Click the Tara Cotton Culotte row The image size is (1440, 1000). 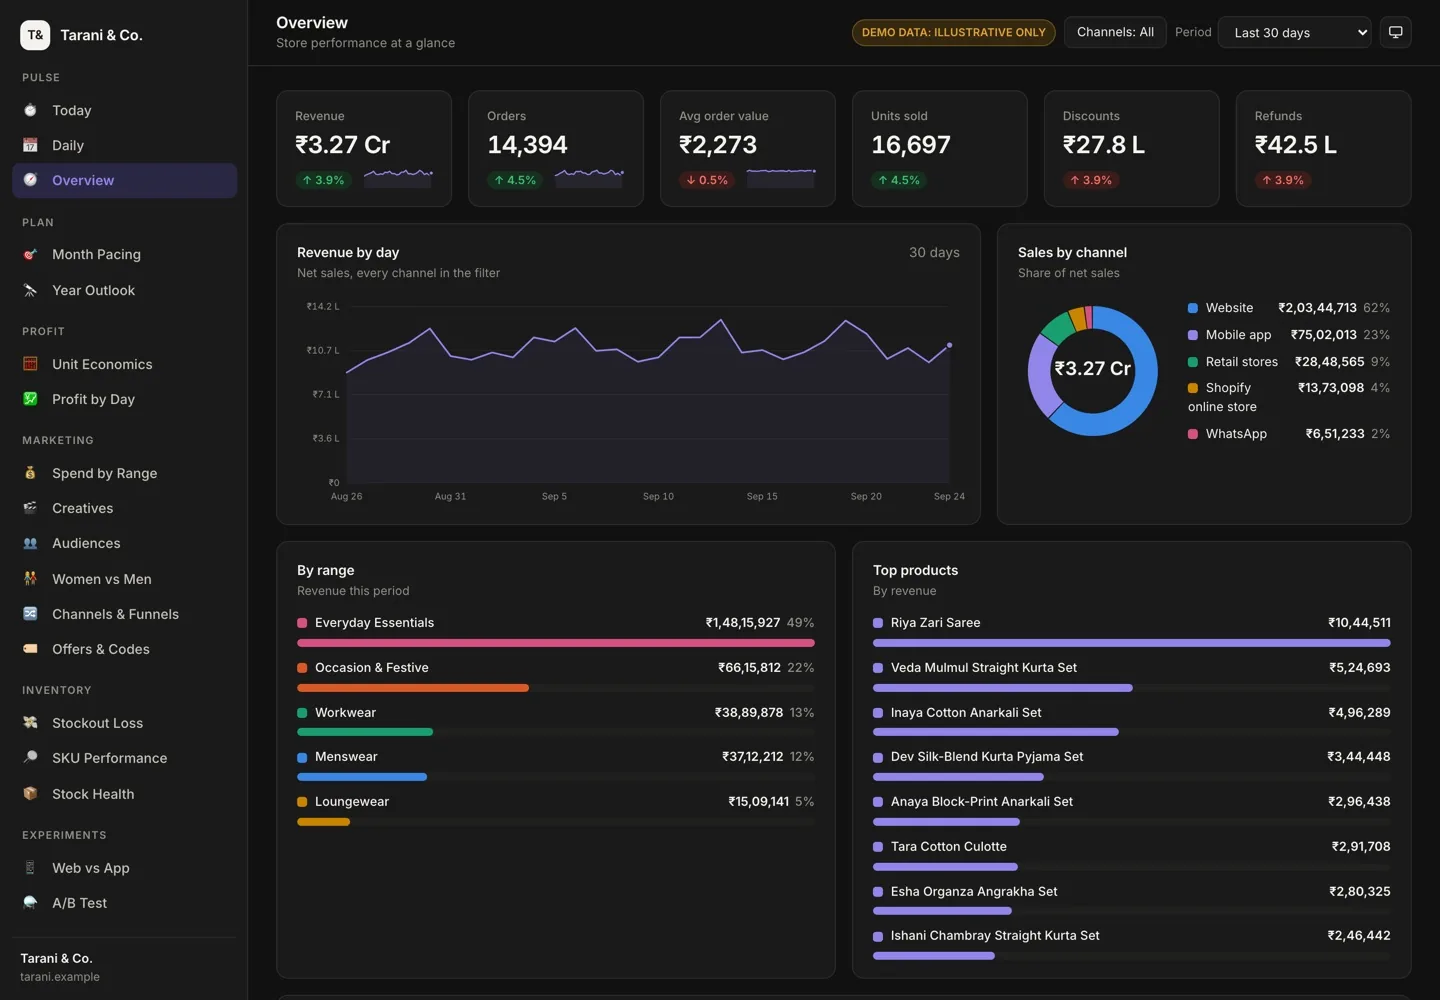[1132, 856]
